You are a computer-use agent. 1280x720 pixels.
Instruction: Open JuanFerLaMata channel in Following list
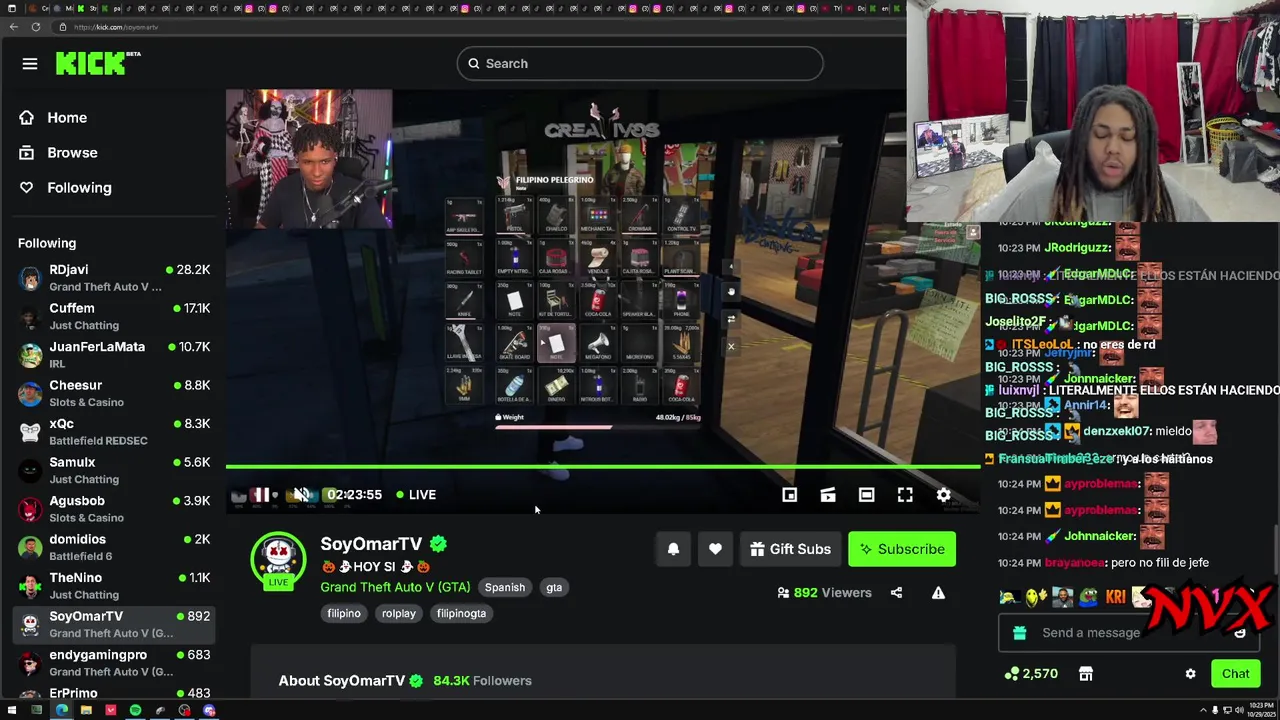(x=115, y=355)
